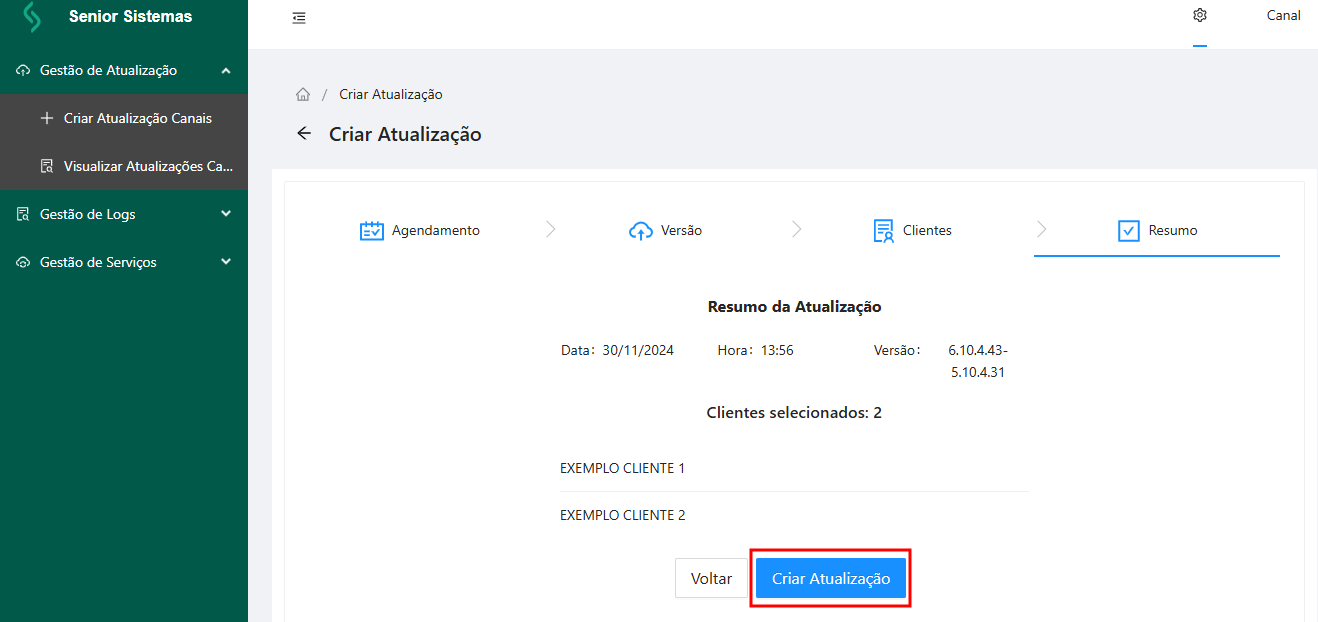Switch to the Clientes step
1318x622 pixels.
pos(912,230)
